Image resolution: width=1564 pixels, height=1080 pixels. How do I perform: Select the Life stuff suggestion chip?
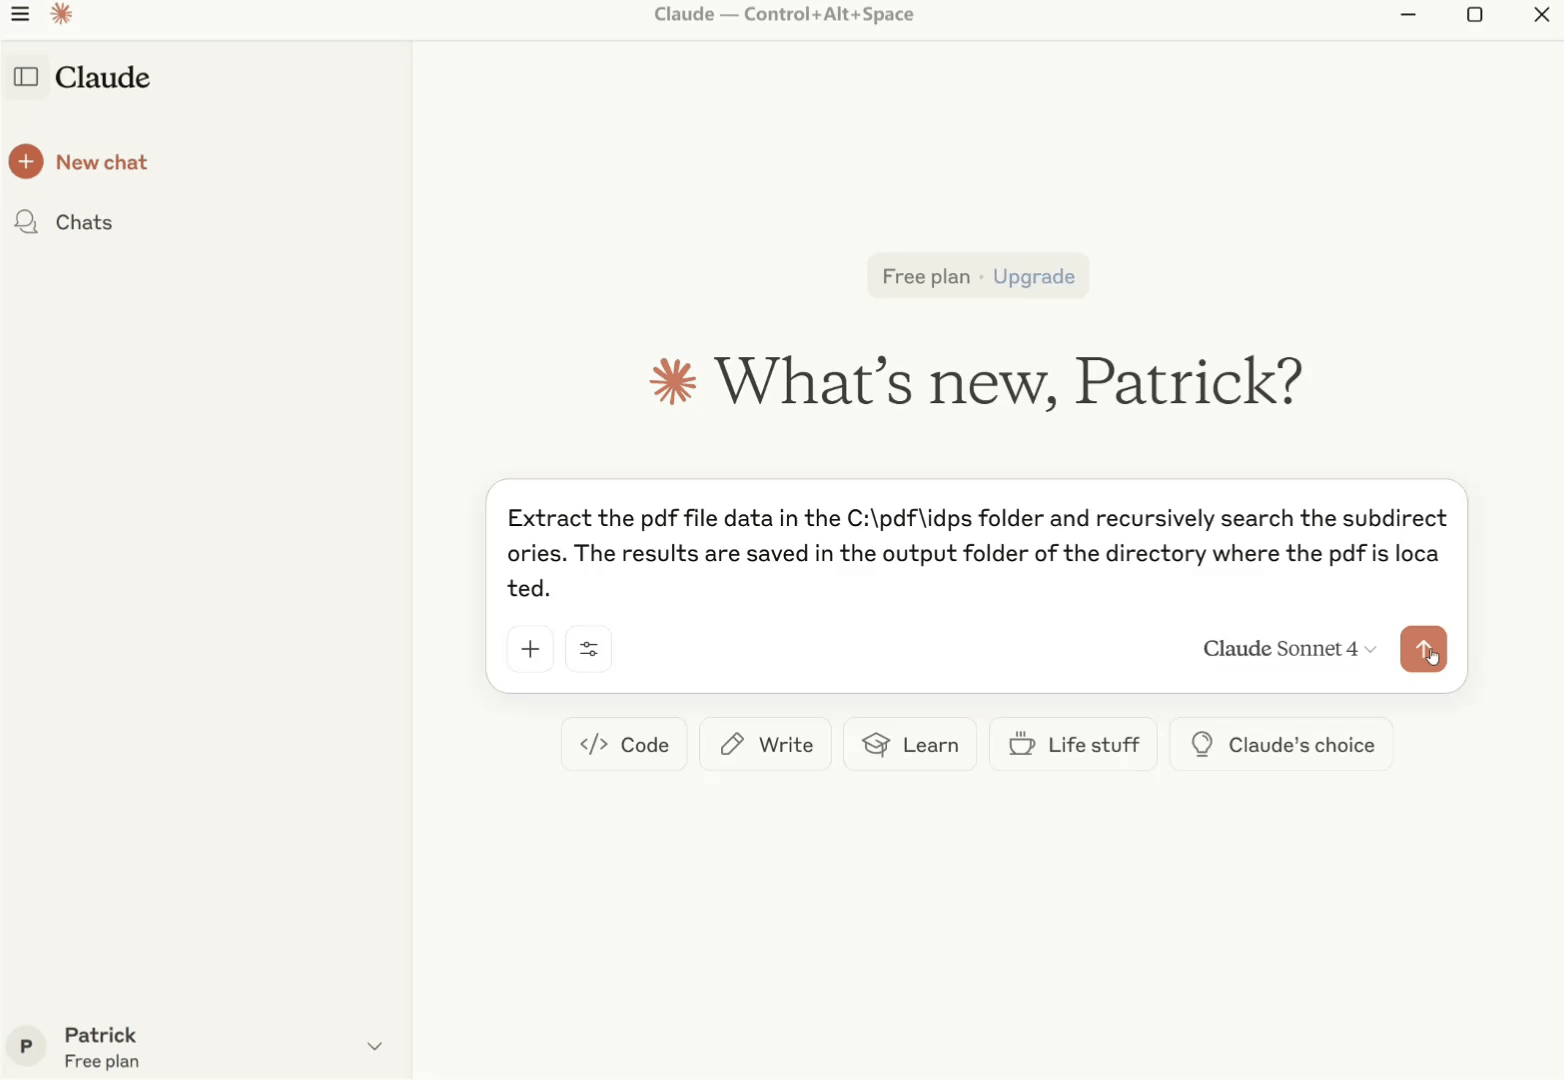(x=1073, y=745)
